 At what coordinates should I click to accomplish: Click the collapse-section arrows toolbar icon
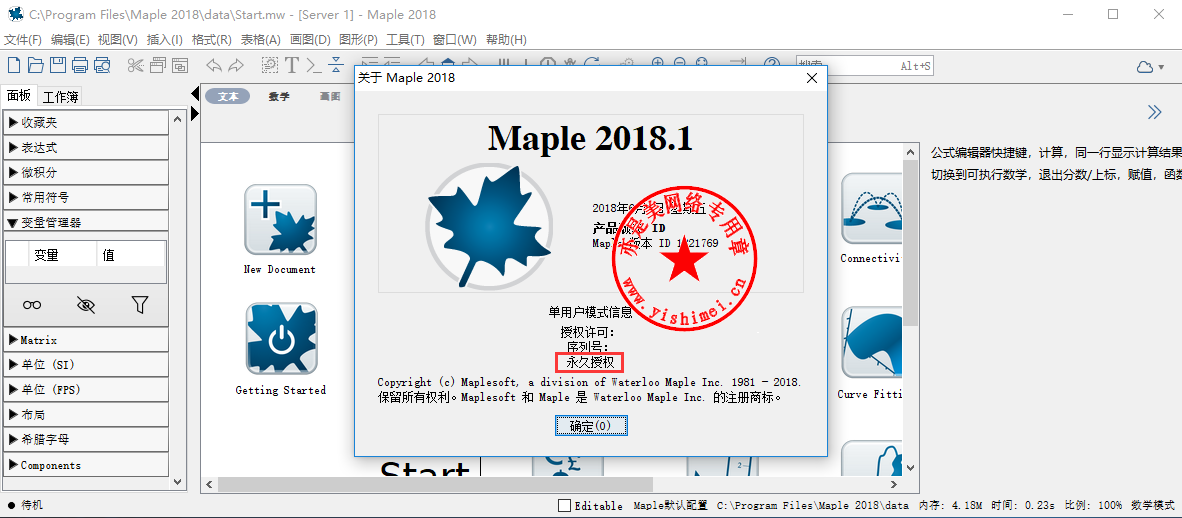tap(336, 66)
